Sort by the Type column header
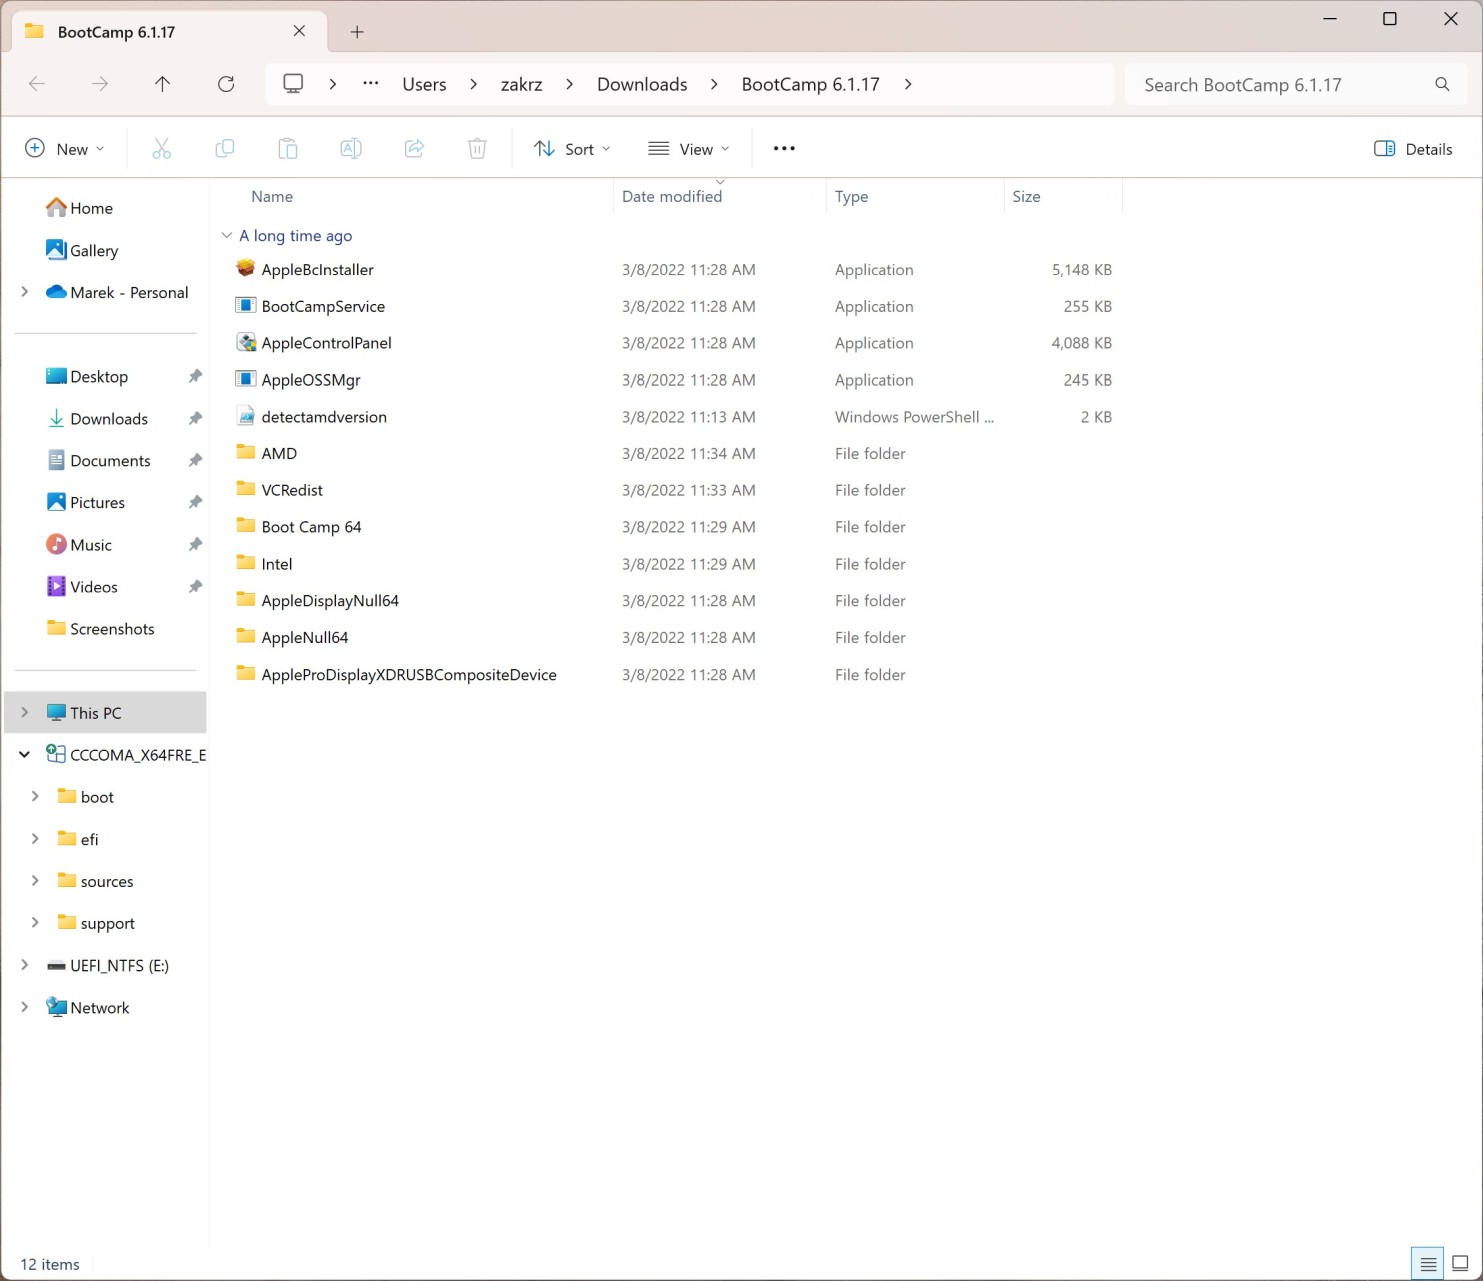Image resolution: width=1483 pixels, height=1281 pixels. point(851,196)
